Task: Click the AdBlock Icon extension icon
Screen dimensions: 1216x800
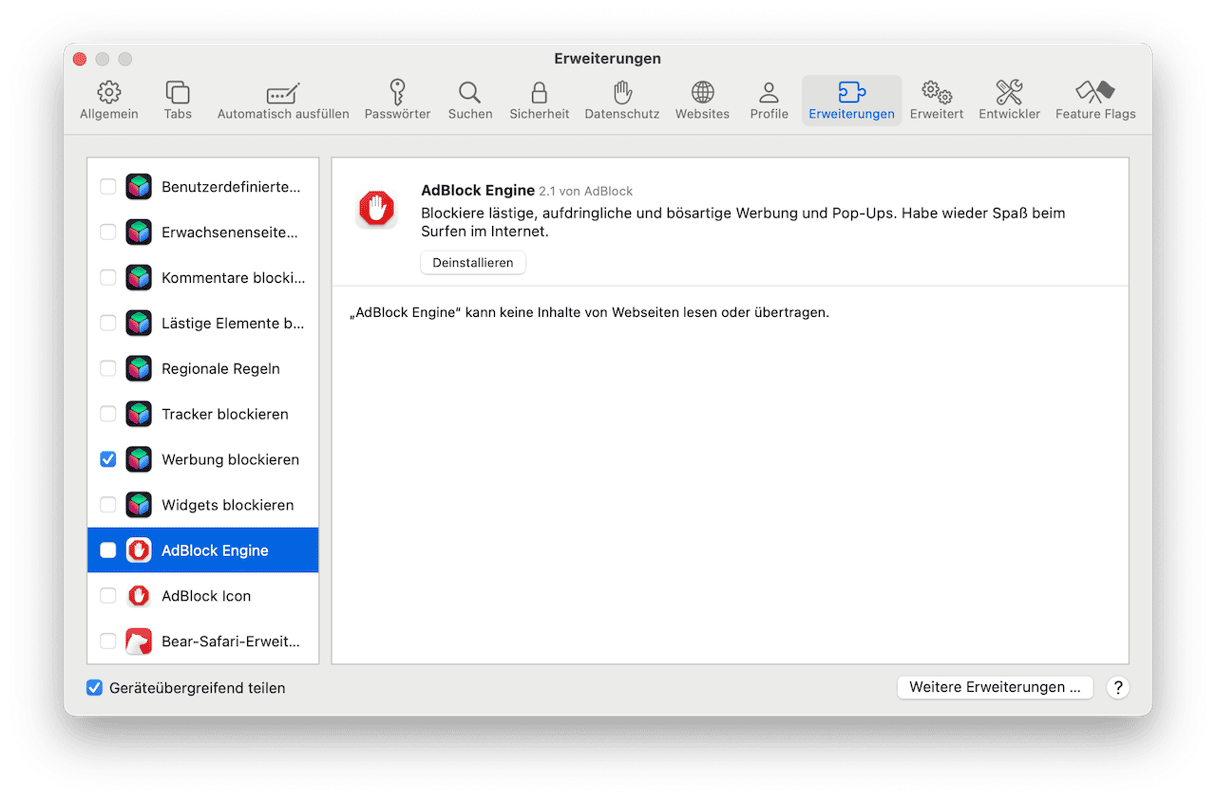Action: click(139, 596)
